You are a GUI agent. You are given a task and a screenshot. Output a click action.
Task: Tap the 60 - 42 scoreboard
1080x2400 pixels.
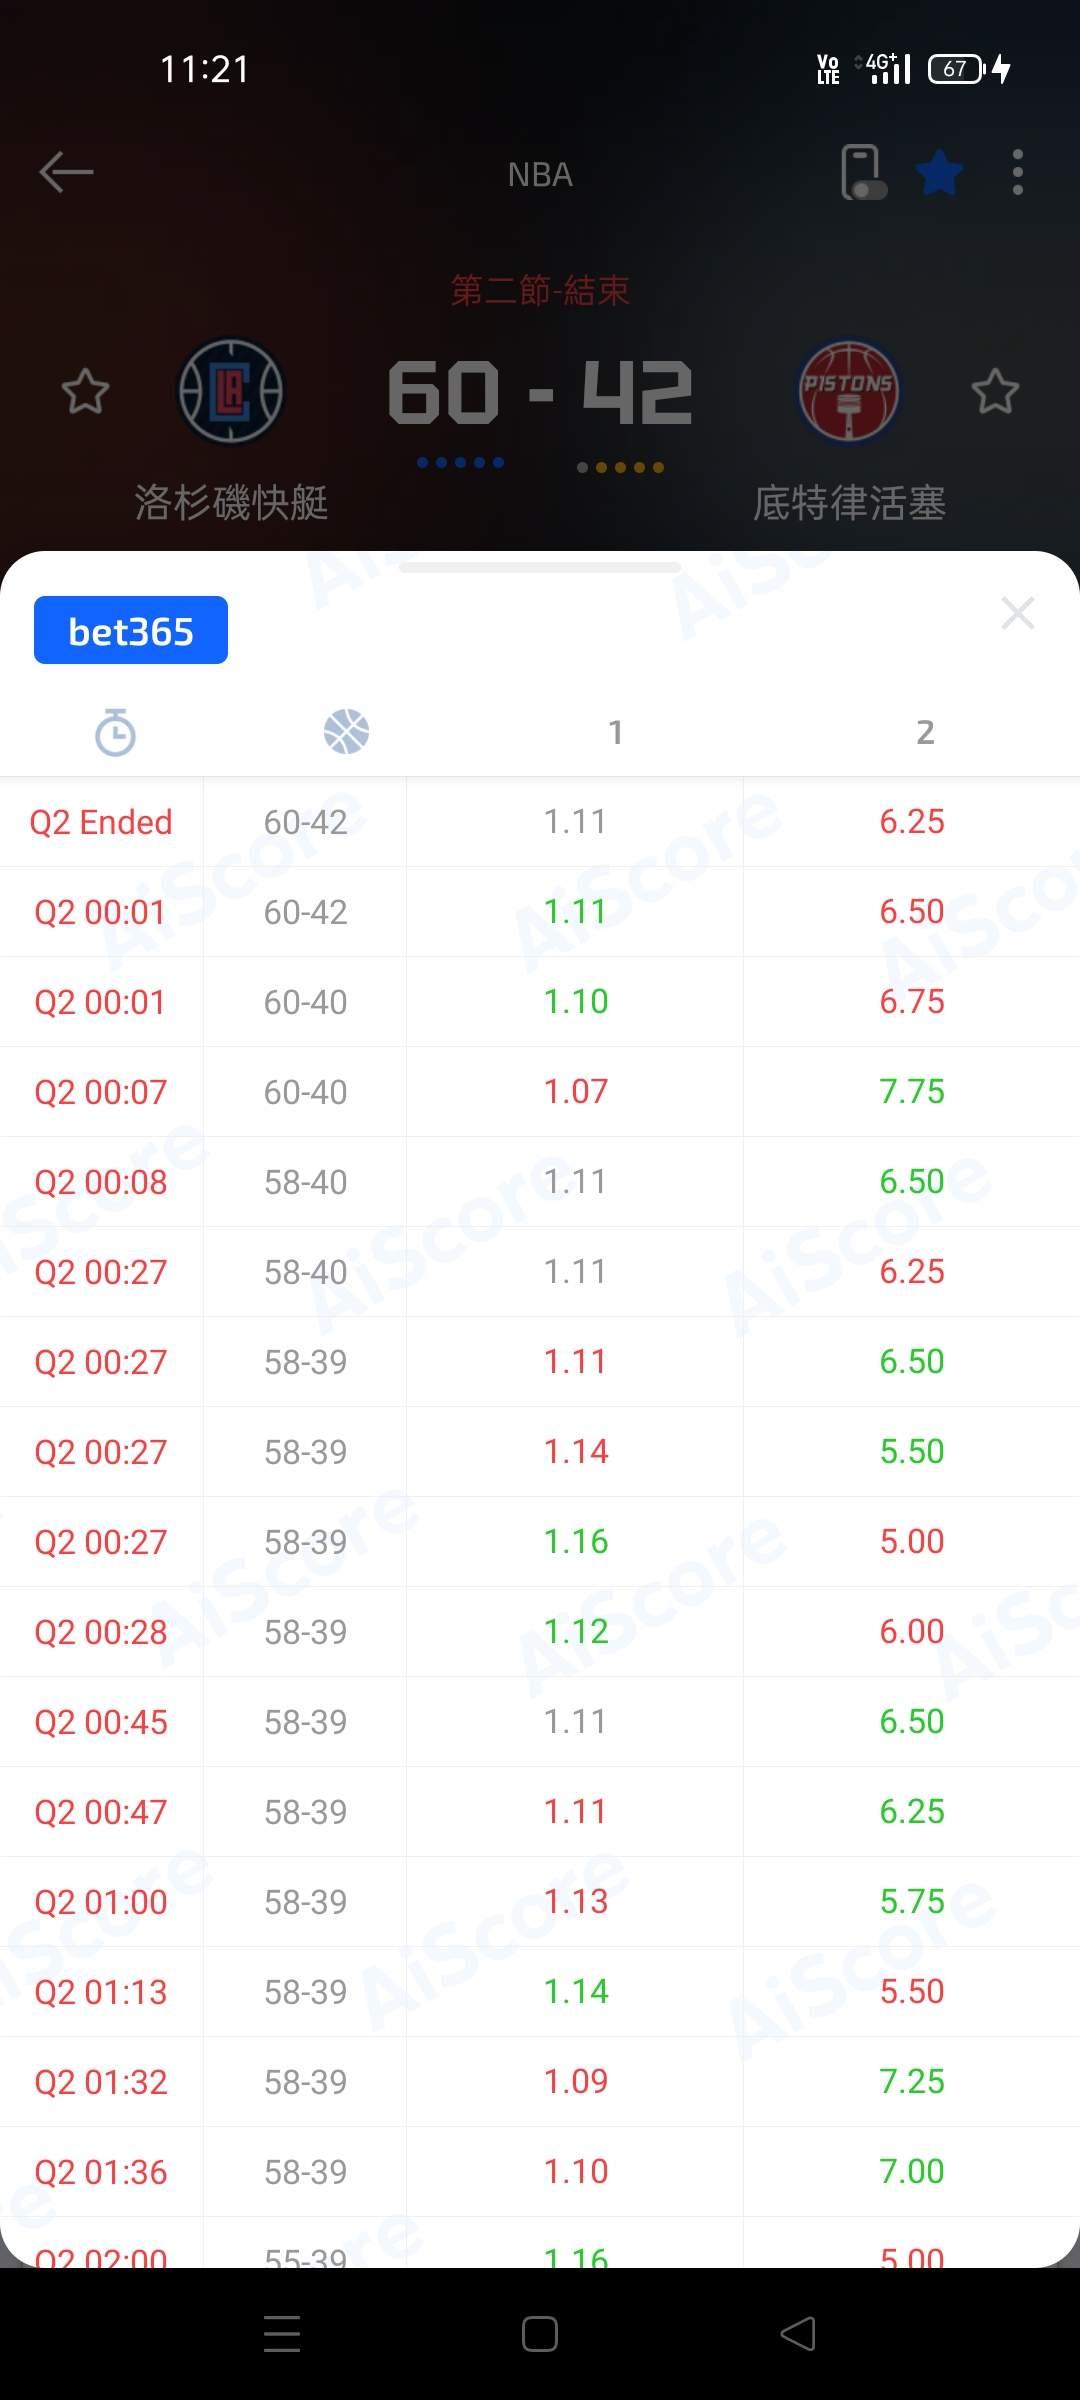(540, 392)
